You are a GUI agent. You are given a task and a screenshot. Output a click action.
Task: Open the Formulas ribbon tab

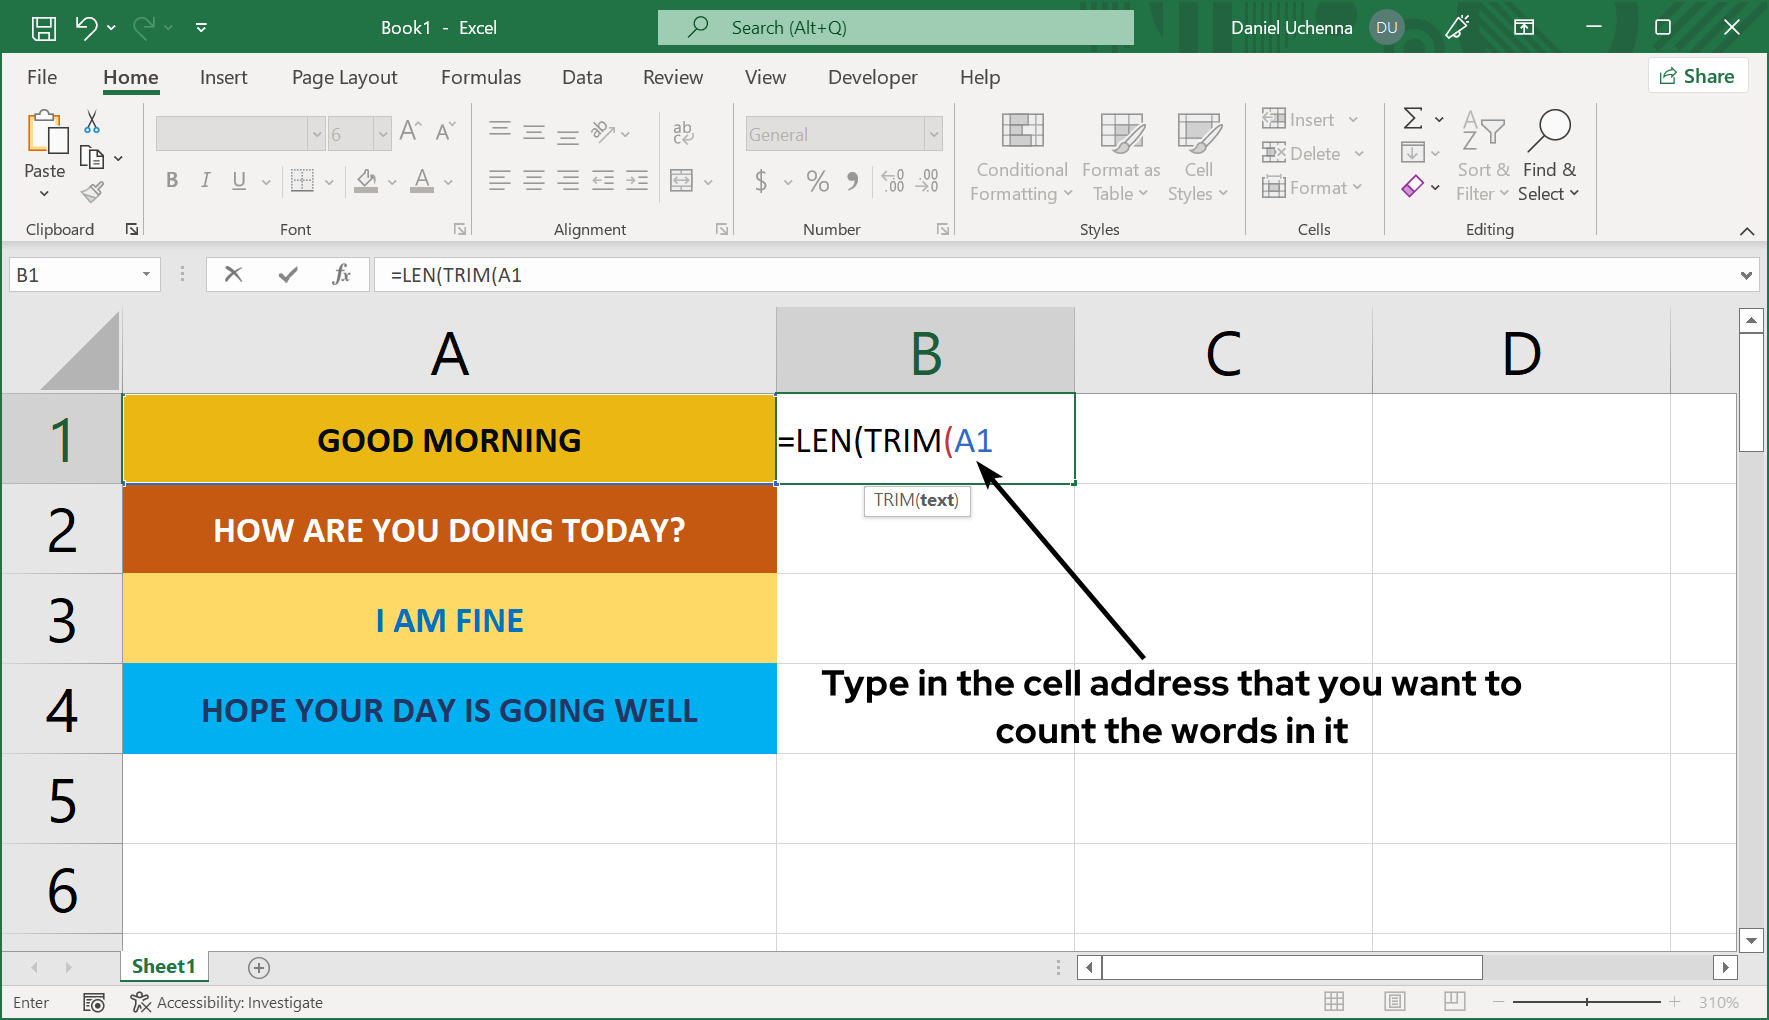click(481, 77)
